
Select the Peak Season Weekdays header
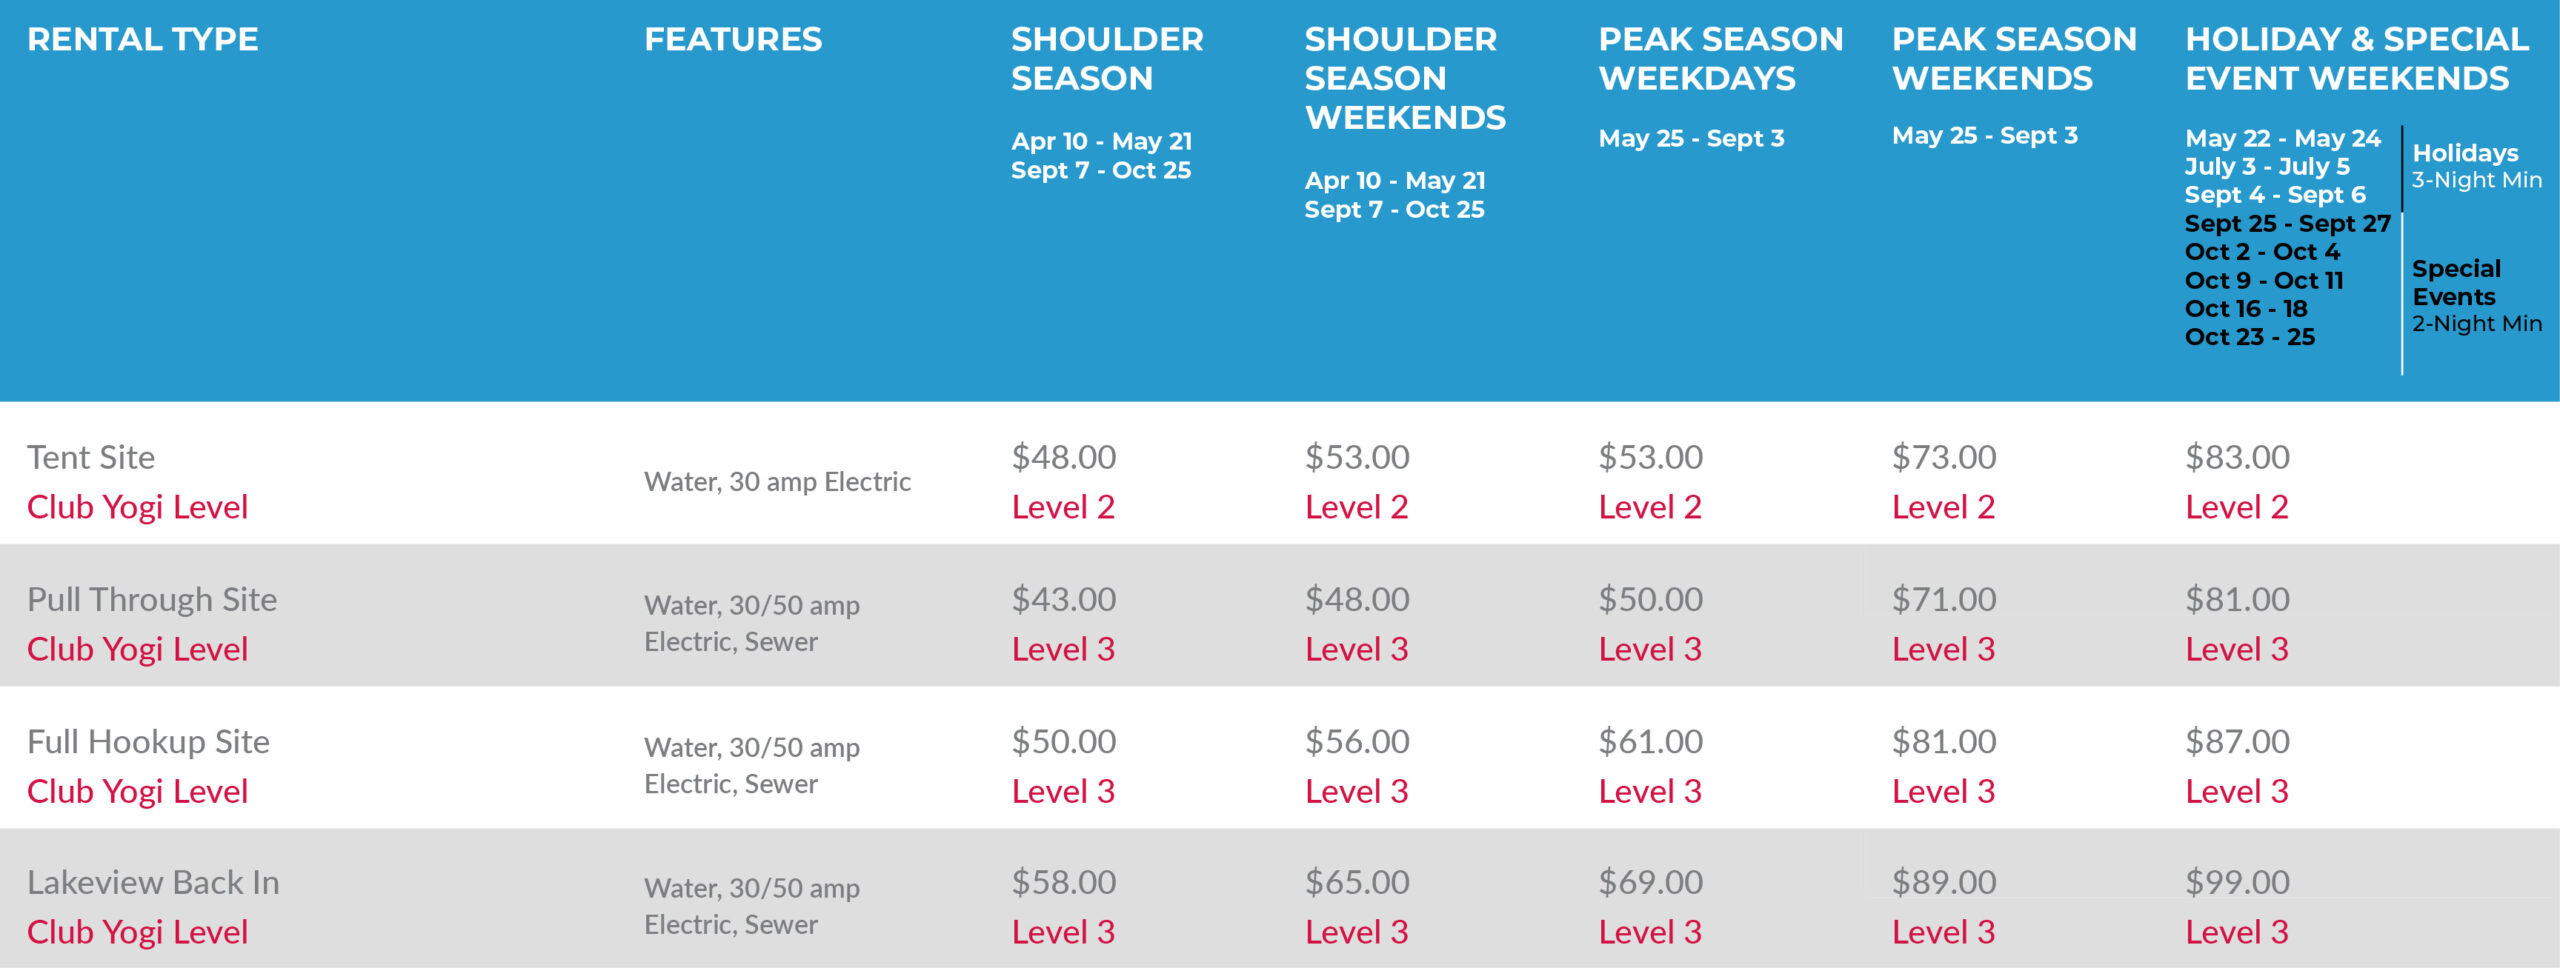(x=1720, y=58)
